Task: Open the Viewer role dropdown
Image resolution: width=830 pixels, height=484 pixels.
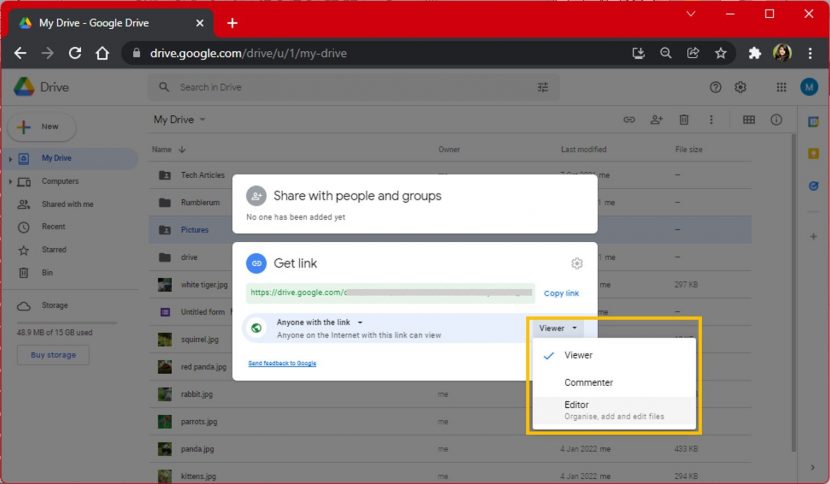Action: pyautogui.click(x=558, y=328)
